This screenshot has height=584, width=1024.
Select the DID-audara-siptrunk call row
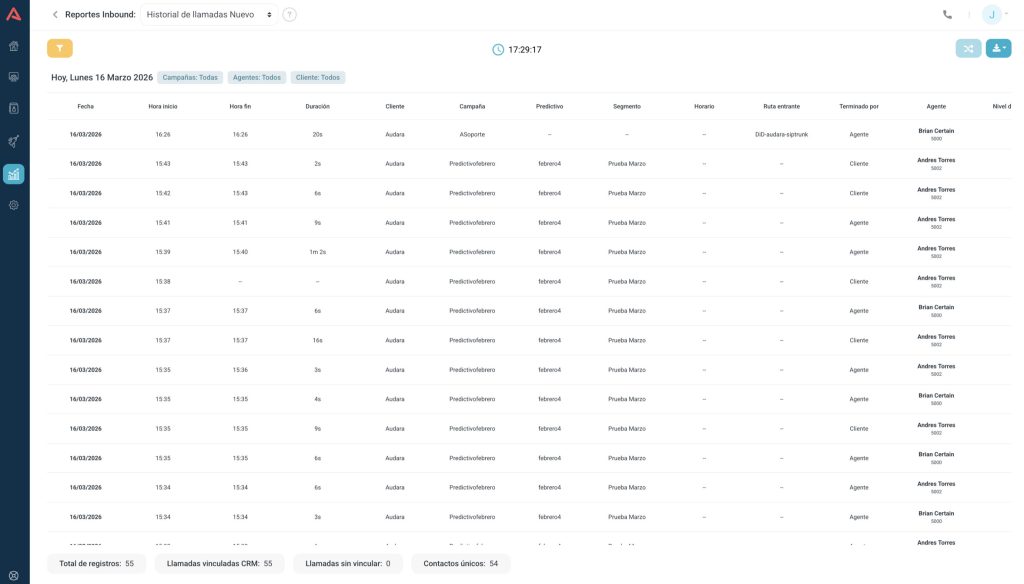click(x=781, y=134)
